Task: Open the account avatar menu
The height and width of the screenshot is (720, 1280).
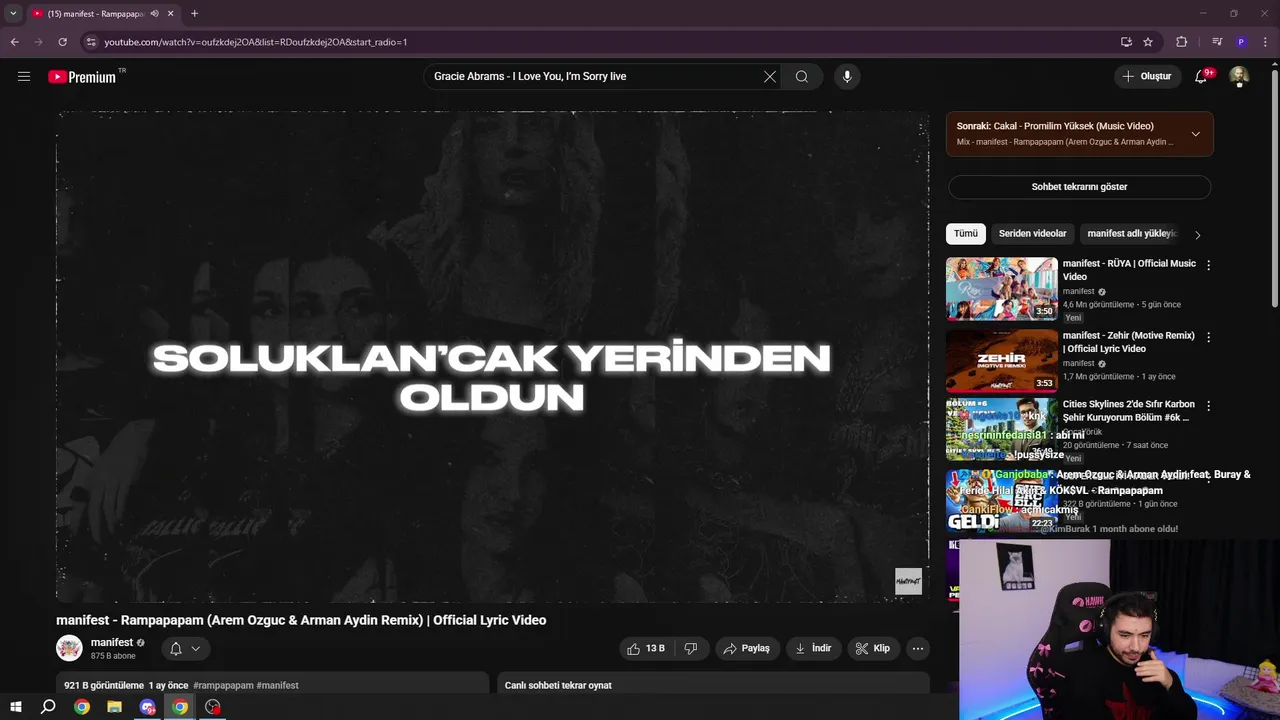Action: coord(1239,76)
